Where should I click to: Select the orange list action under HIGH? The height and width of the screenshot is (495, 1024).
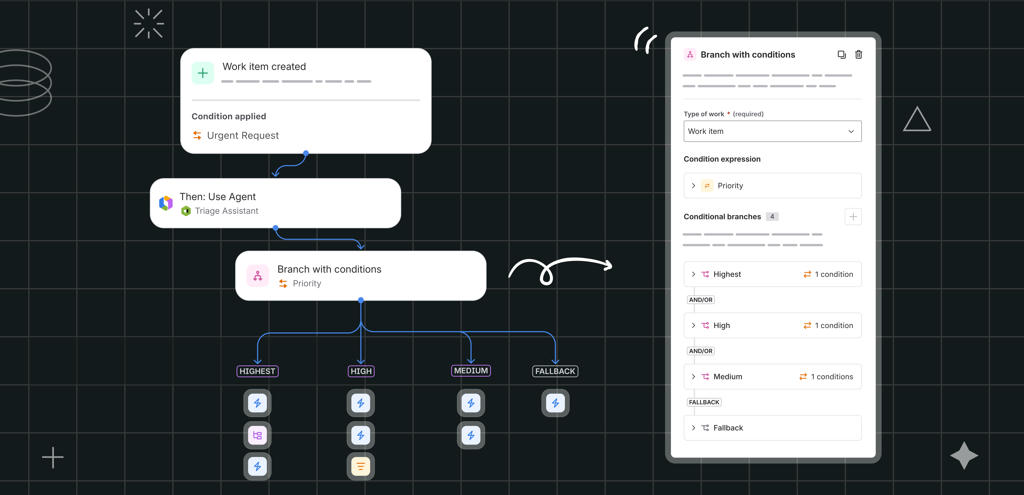pos(360,466)
